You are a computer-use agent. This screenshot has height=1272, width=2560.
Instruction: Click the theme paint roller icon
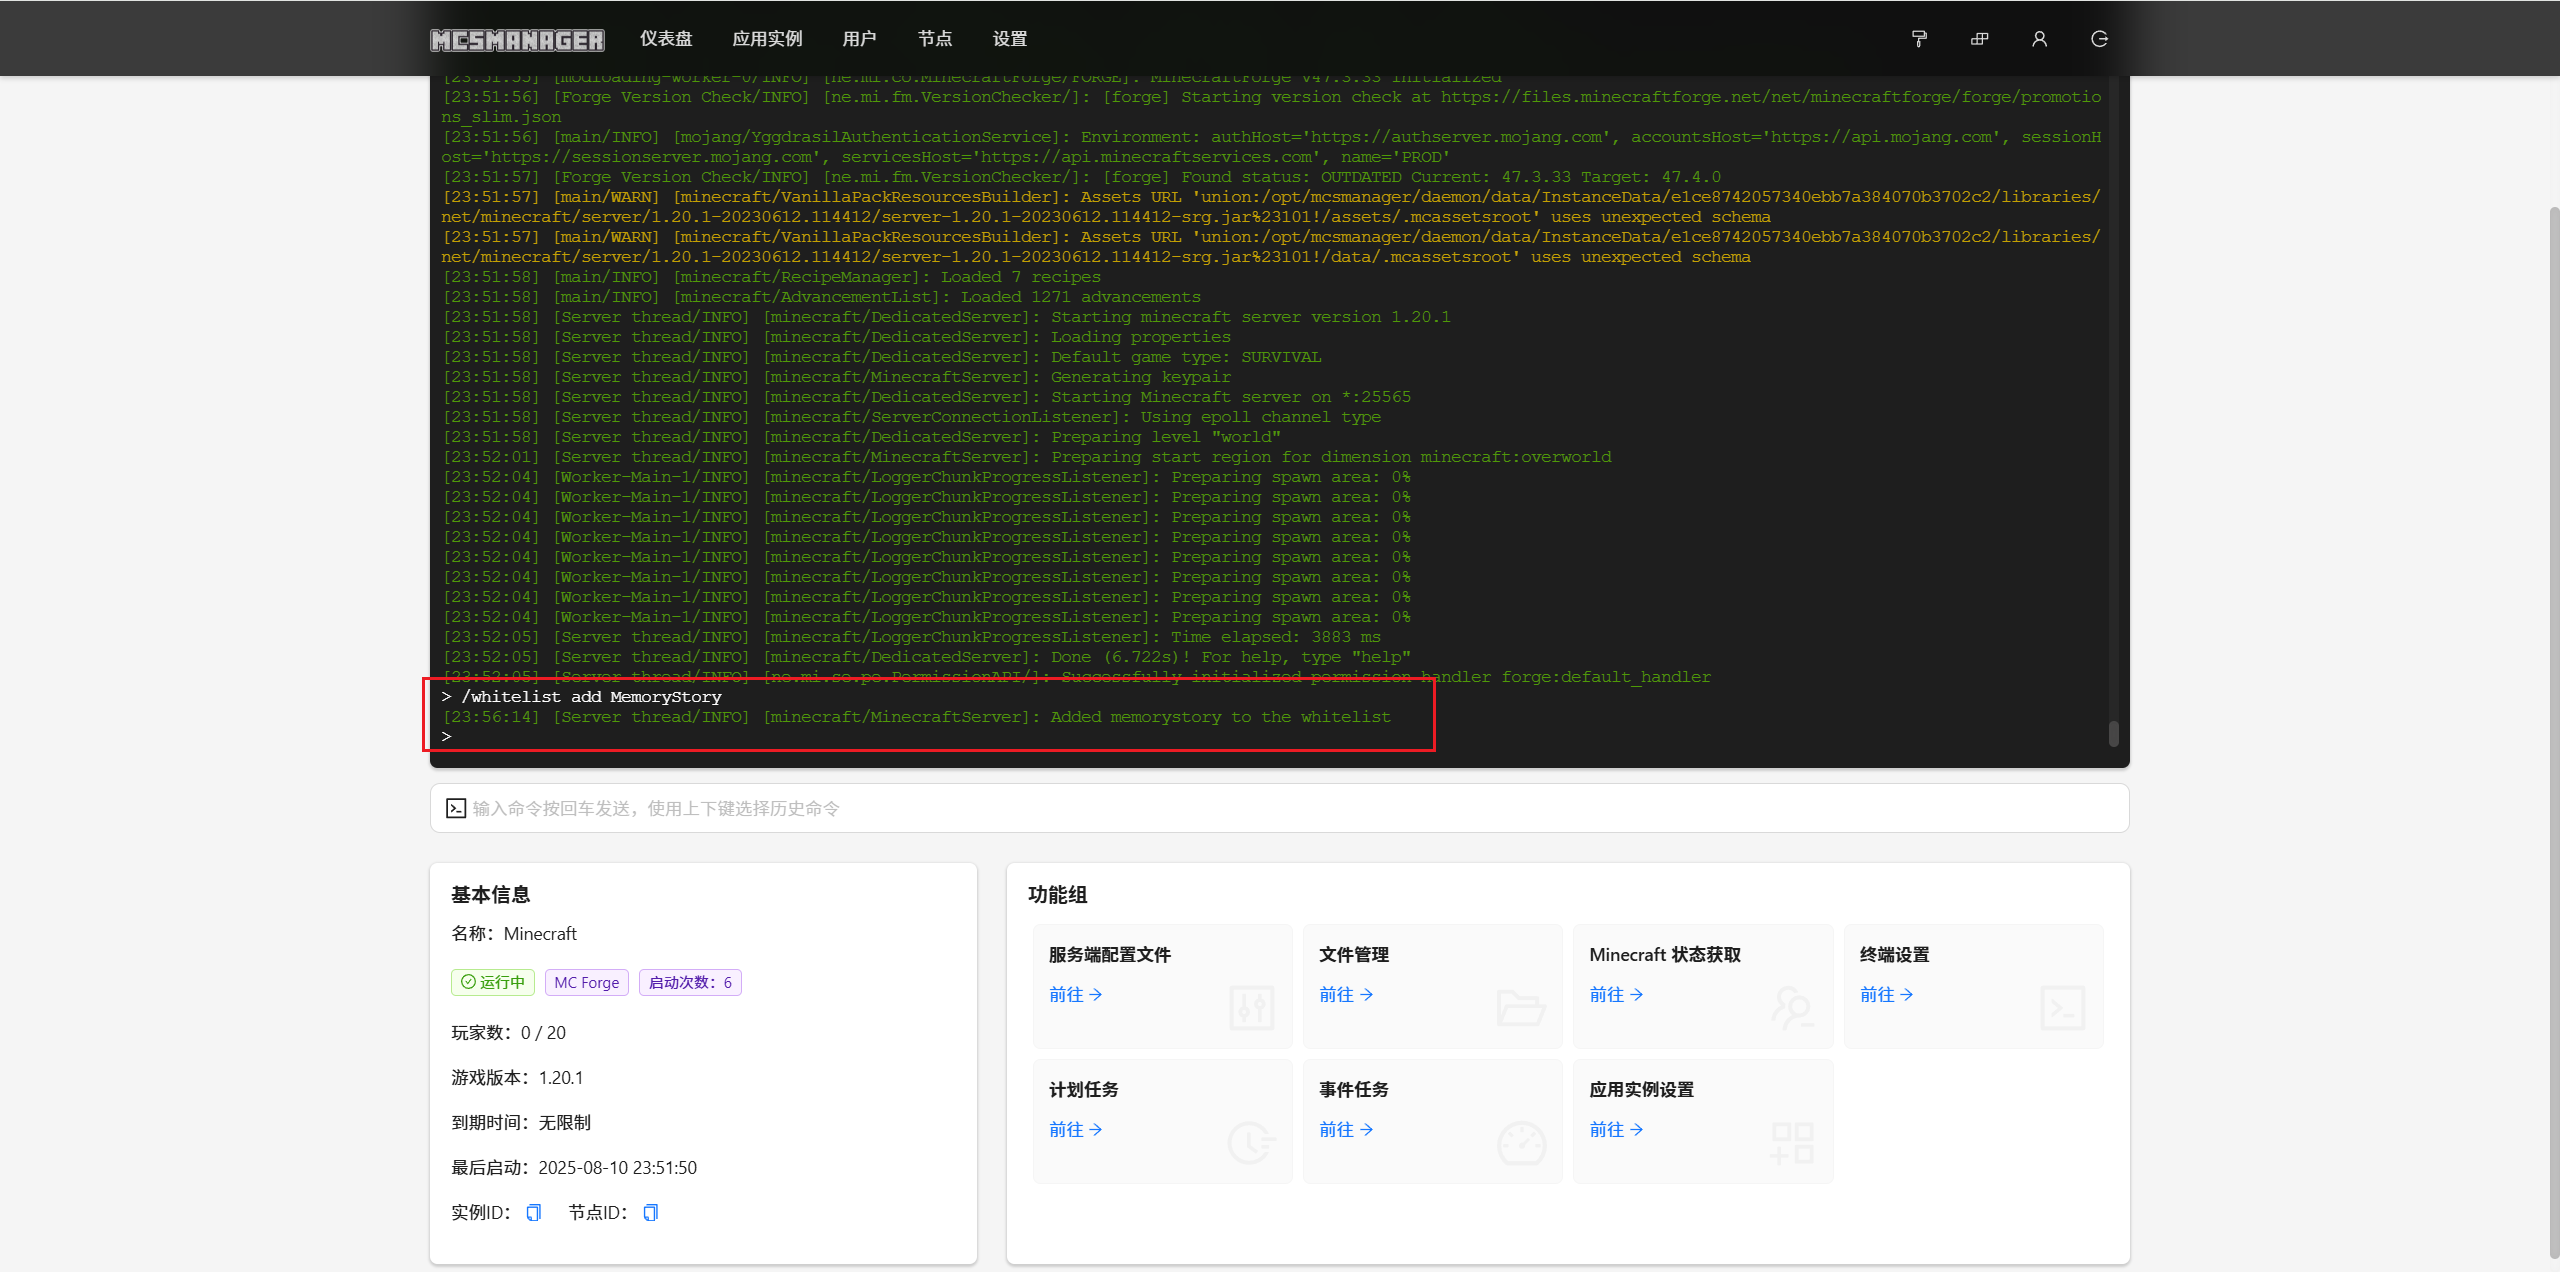pyautogui.click(x=1919, y=39)
